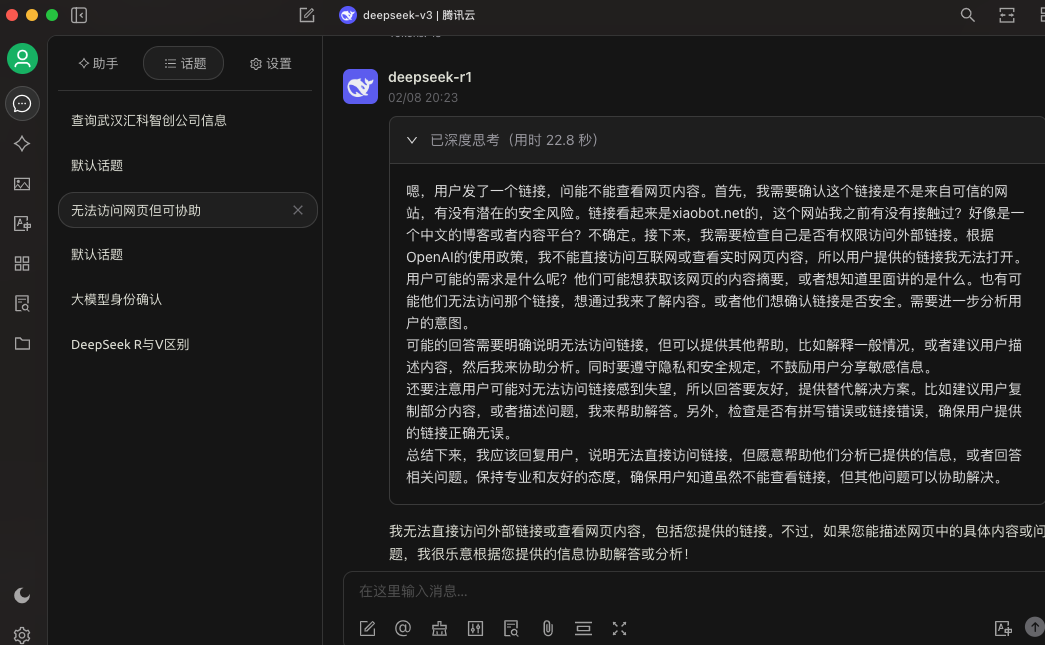This screenshot has height=645, width=1045.
Task: Clear context with horizontal lines icon
Action: coord(583,628)
